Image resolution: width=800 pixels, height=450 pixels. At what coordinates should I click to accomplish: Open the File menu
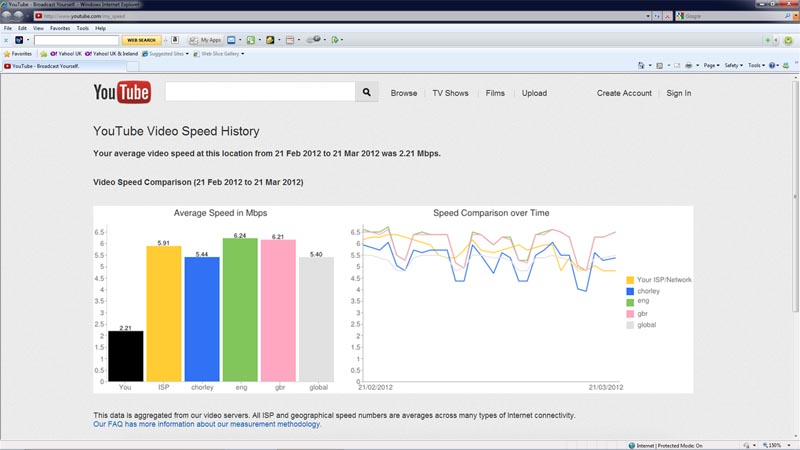pos(8,29)
